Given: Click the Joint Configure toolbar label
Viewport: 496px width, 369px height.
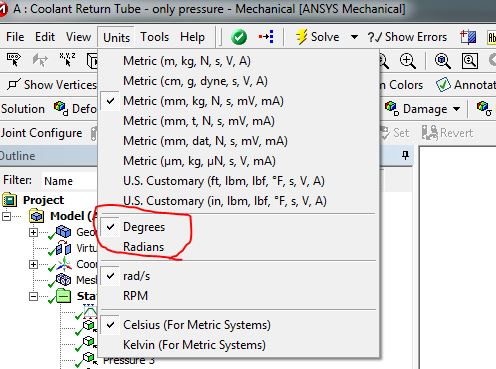Looking at the screenshot, I should coord(41,133).
